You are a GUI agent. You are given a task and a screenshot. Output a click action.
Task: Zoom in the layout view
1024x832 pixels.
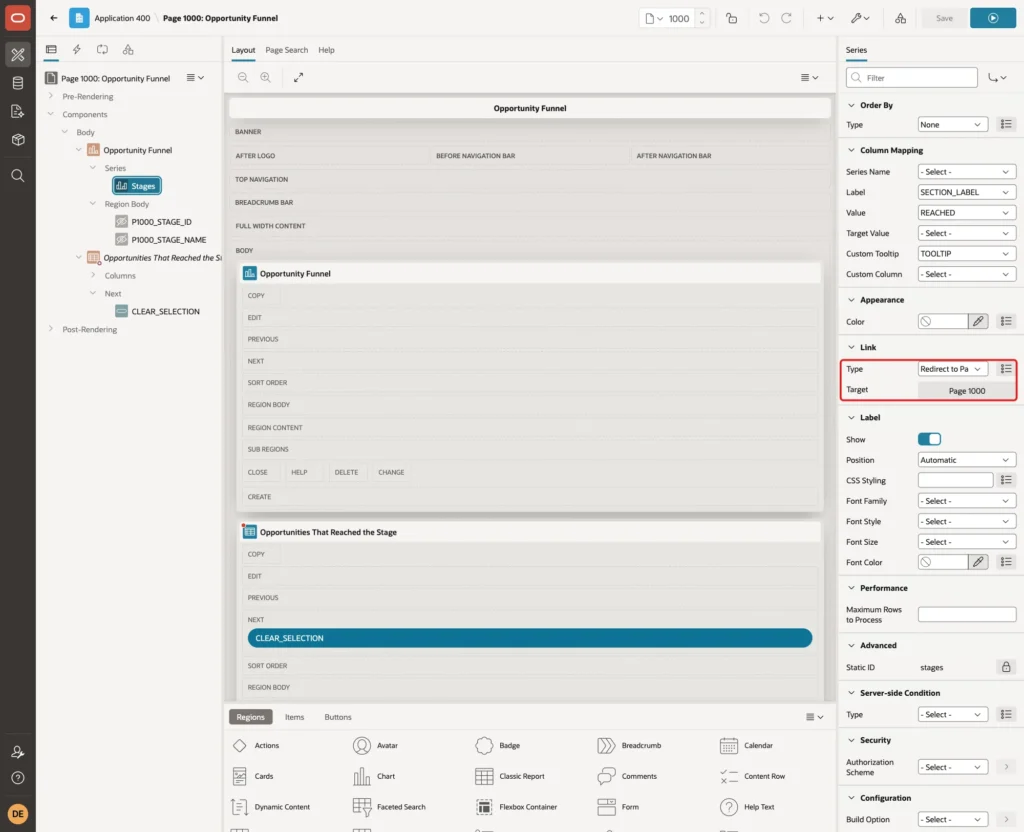[x=266, y=77]
